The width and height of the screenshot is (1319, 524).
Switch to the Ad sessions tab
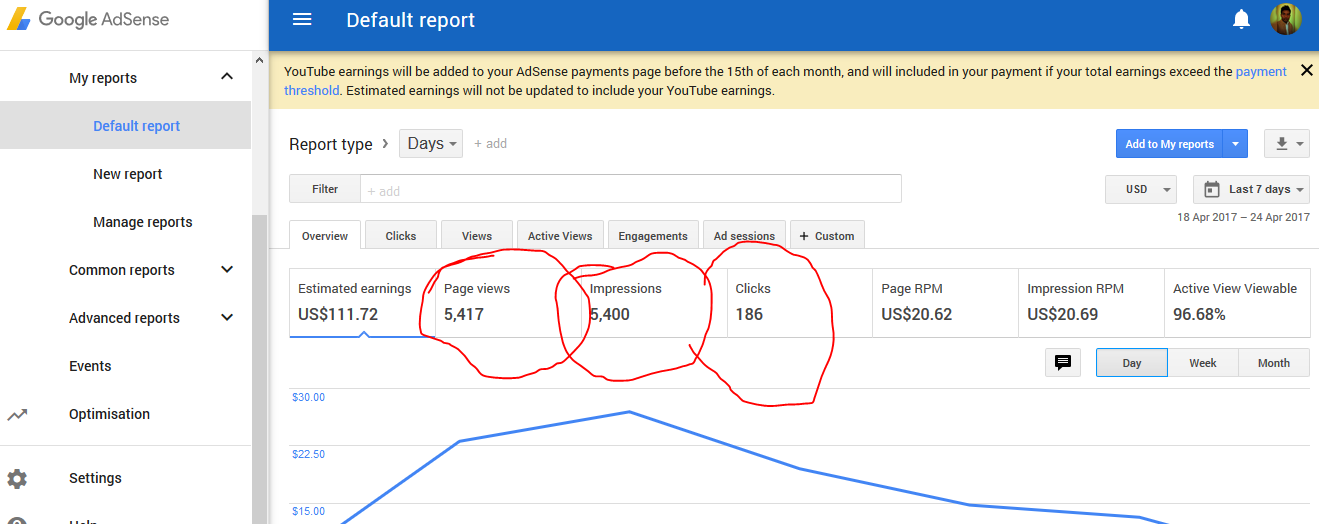point(744,236)
